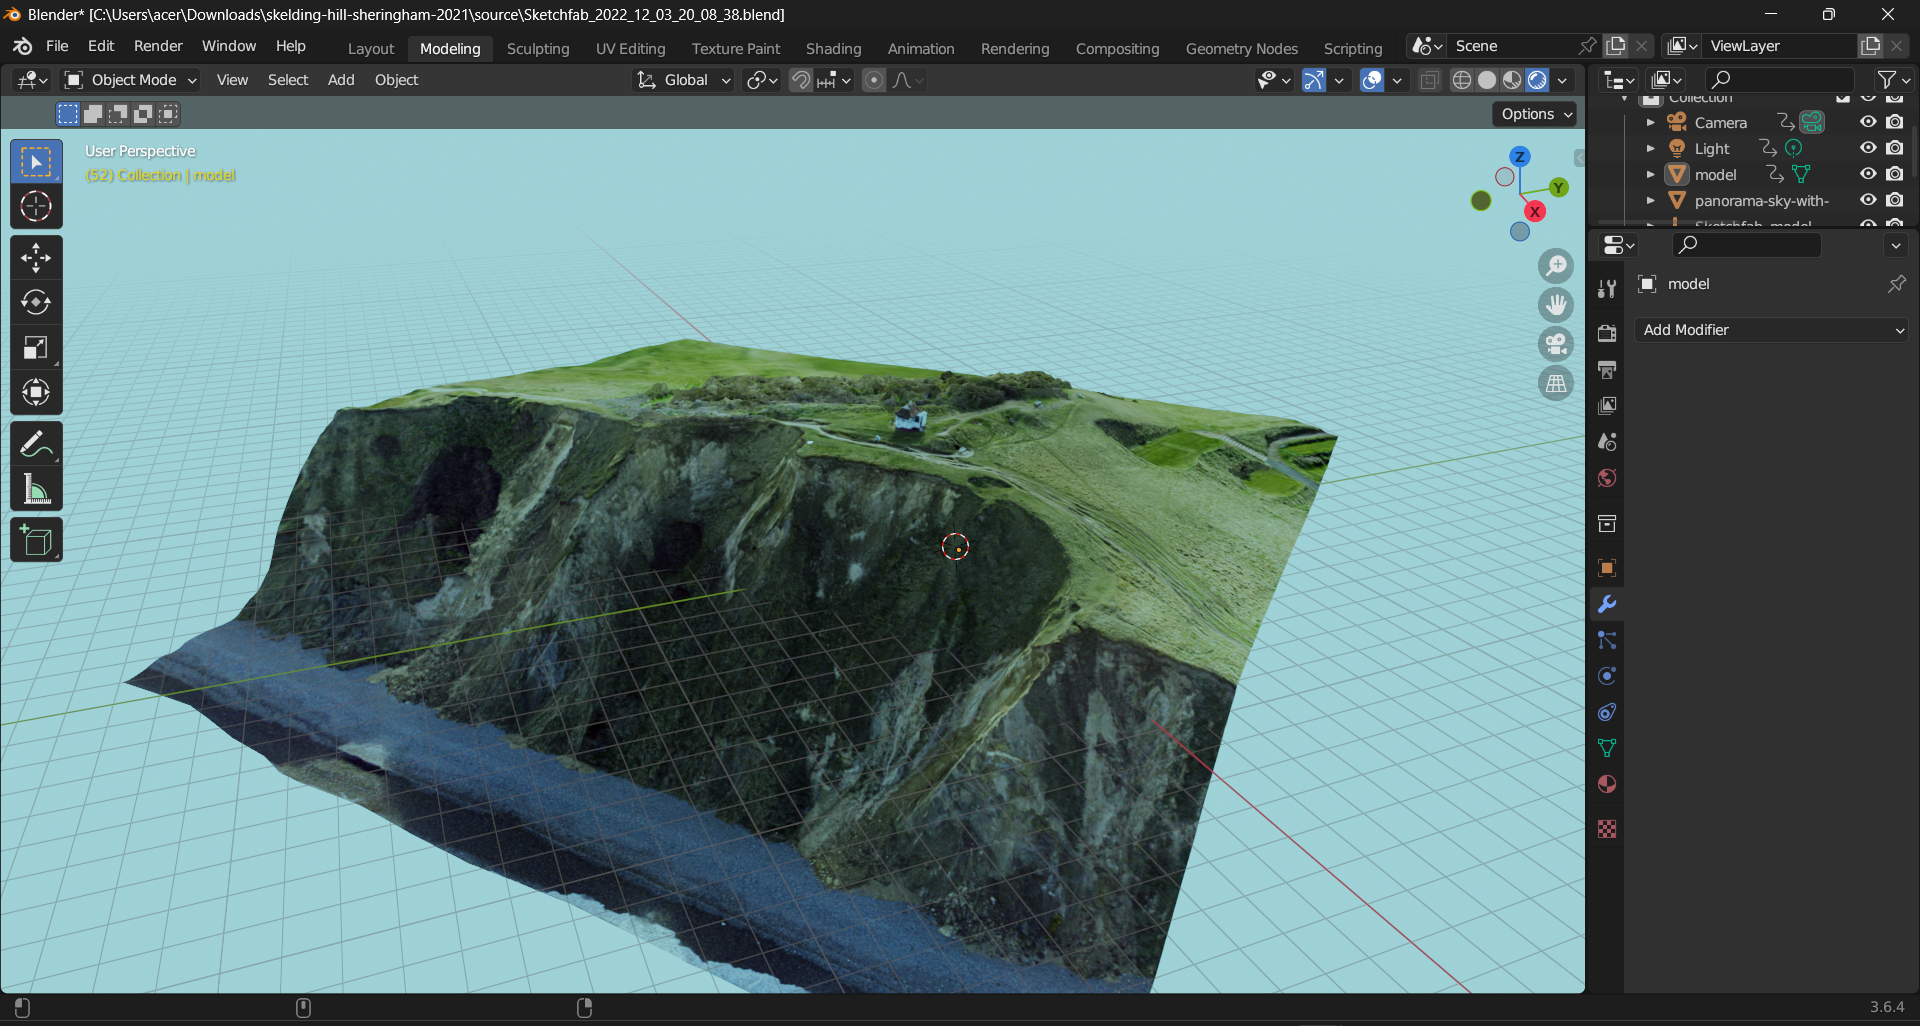Image resolution: width=1920 pixels, height=1026 pixels.
Task: Select the Select Box tool
Action: [x=37, y=162]
